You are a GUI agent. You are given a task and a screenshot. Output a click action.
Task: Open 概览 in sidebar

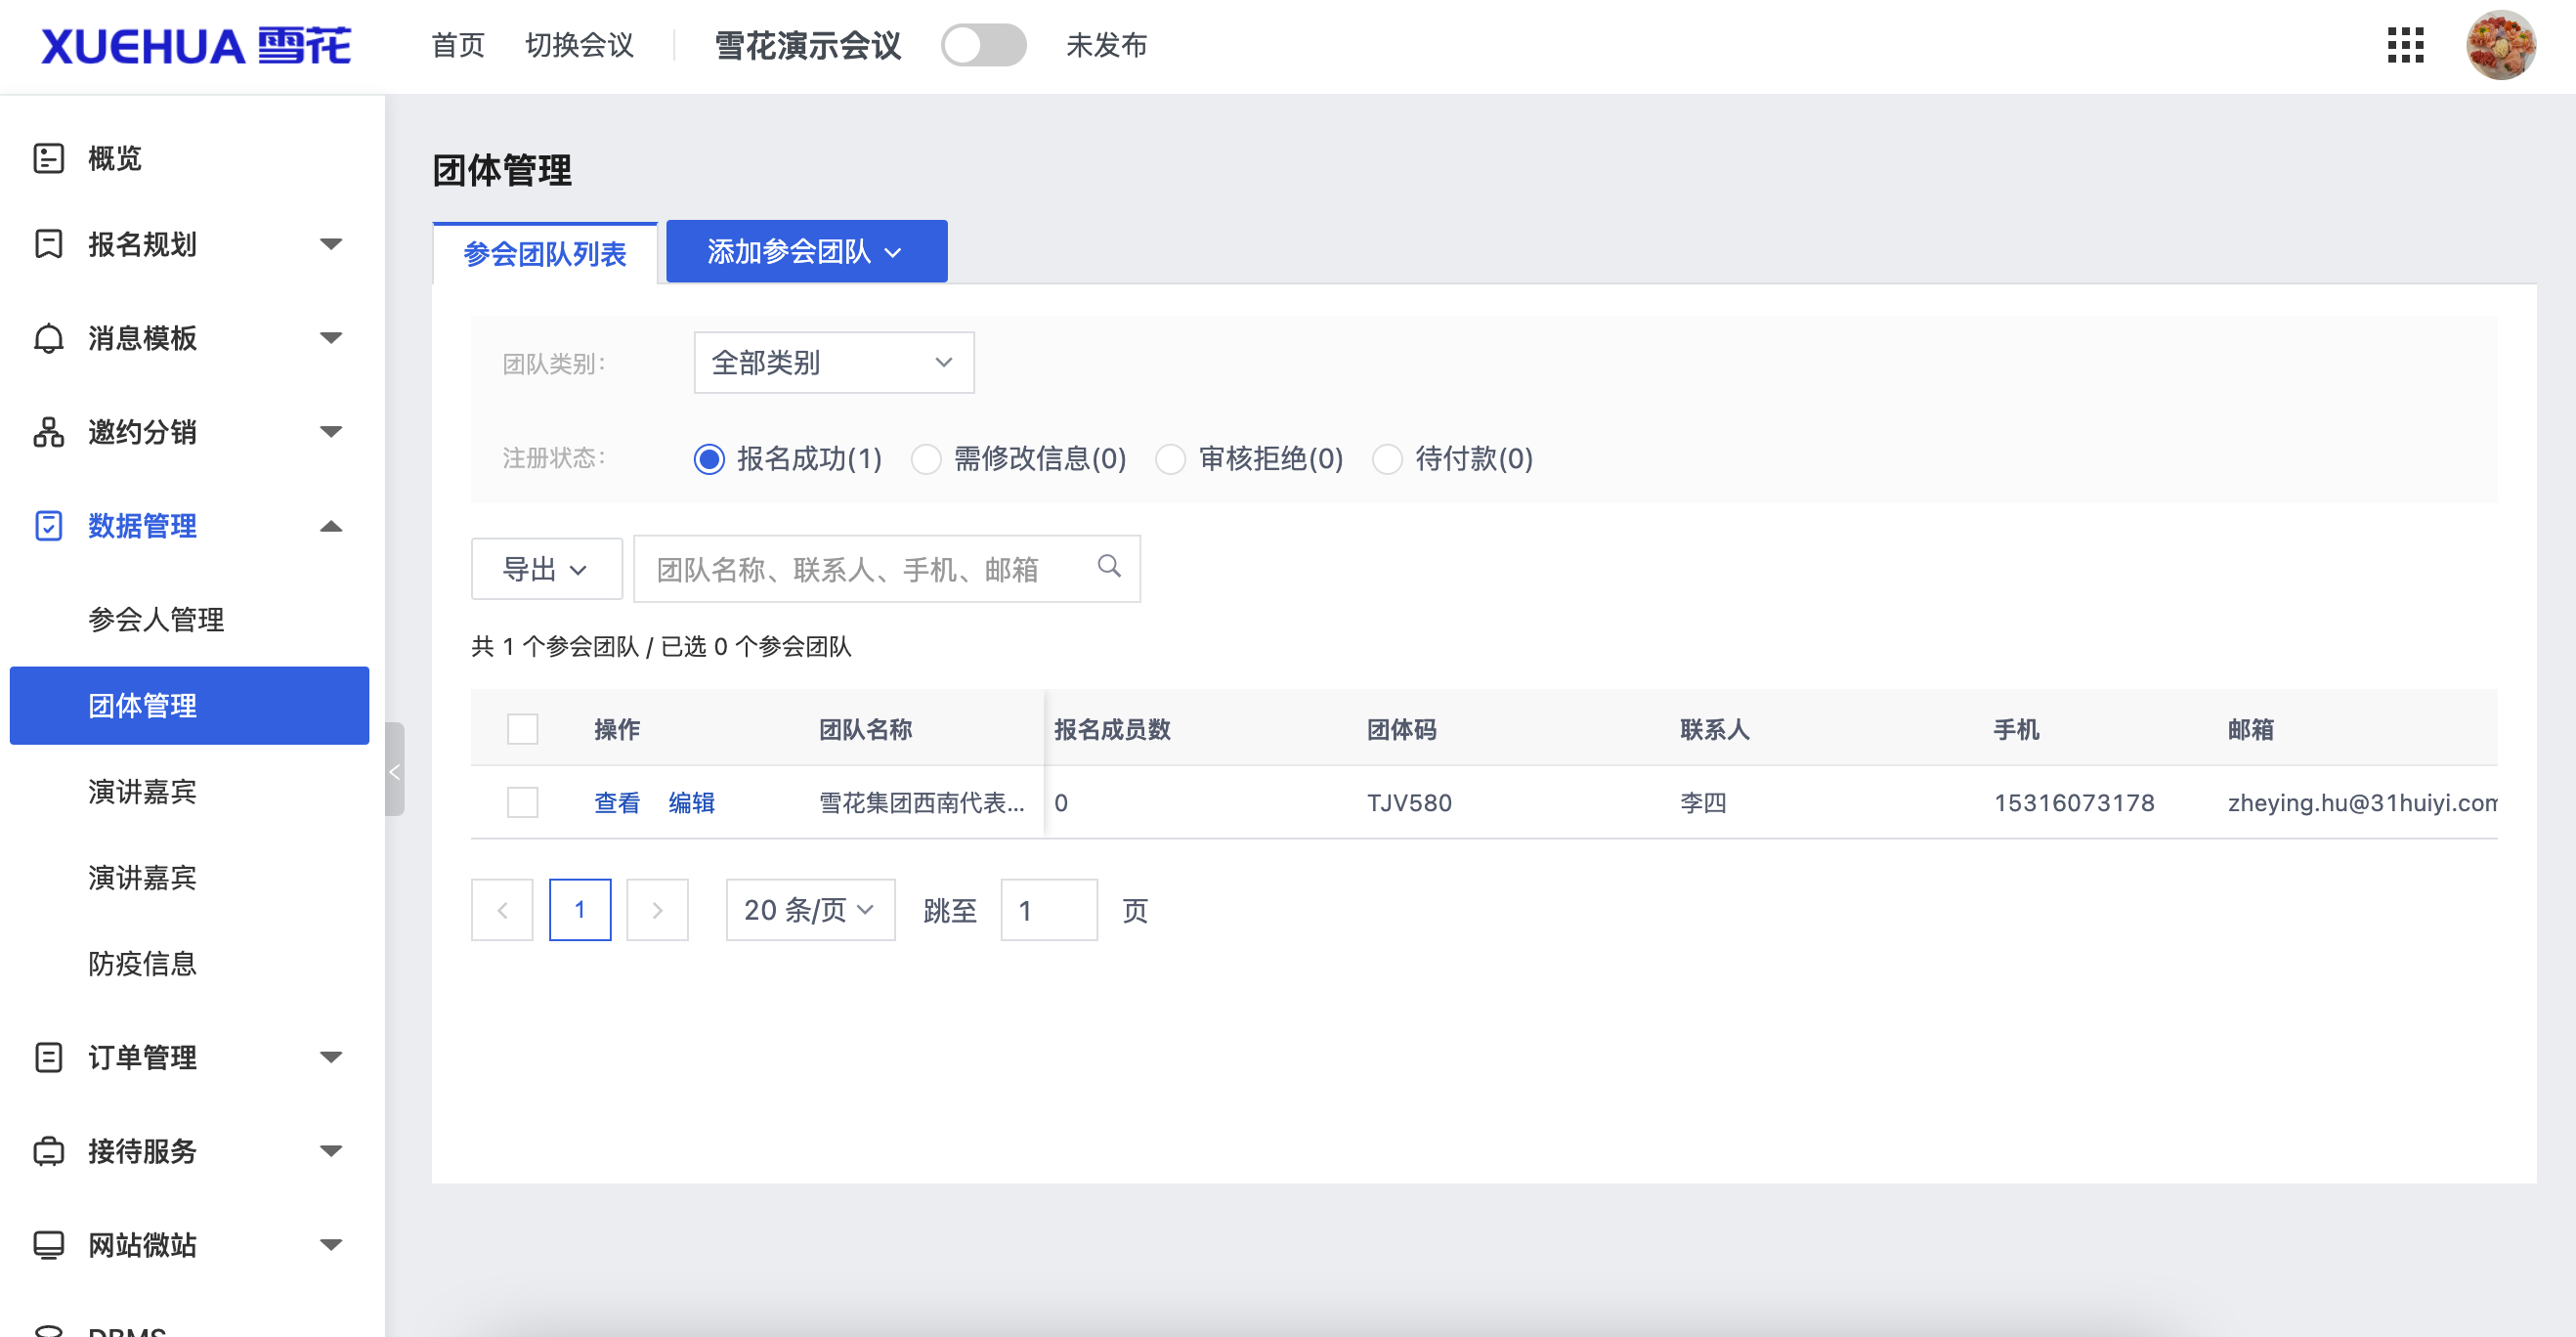point(115,158)
